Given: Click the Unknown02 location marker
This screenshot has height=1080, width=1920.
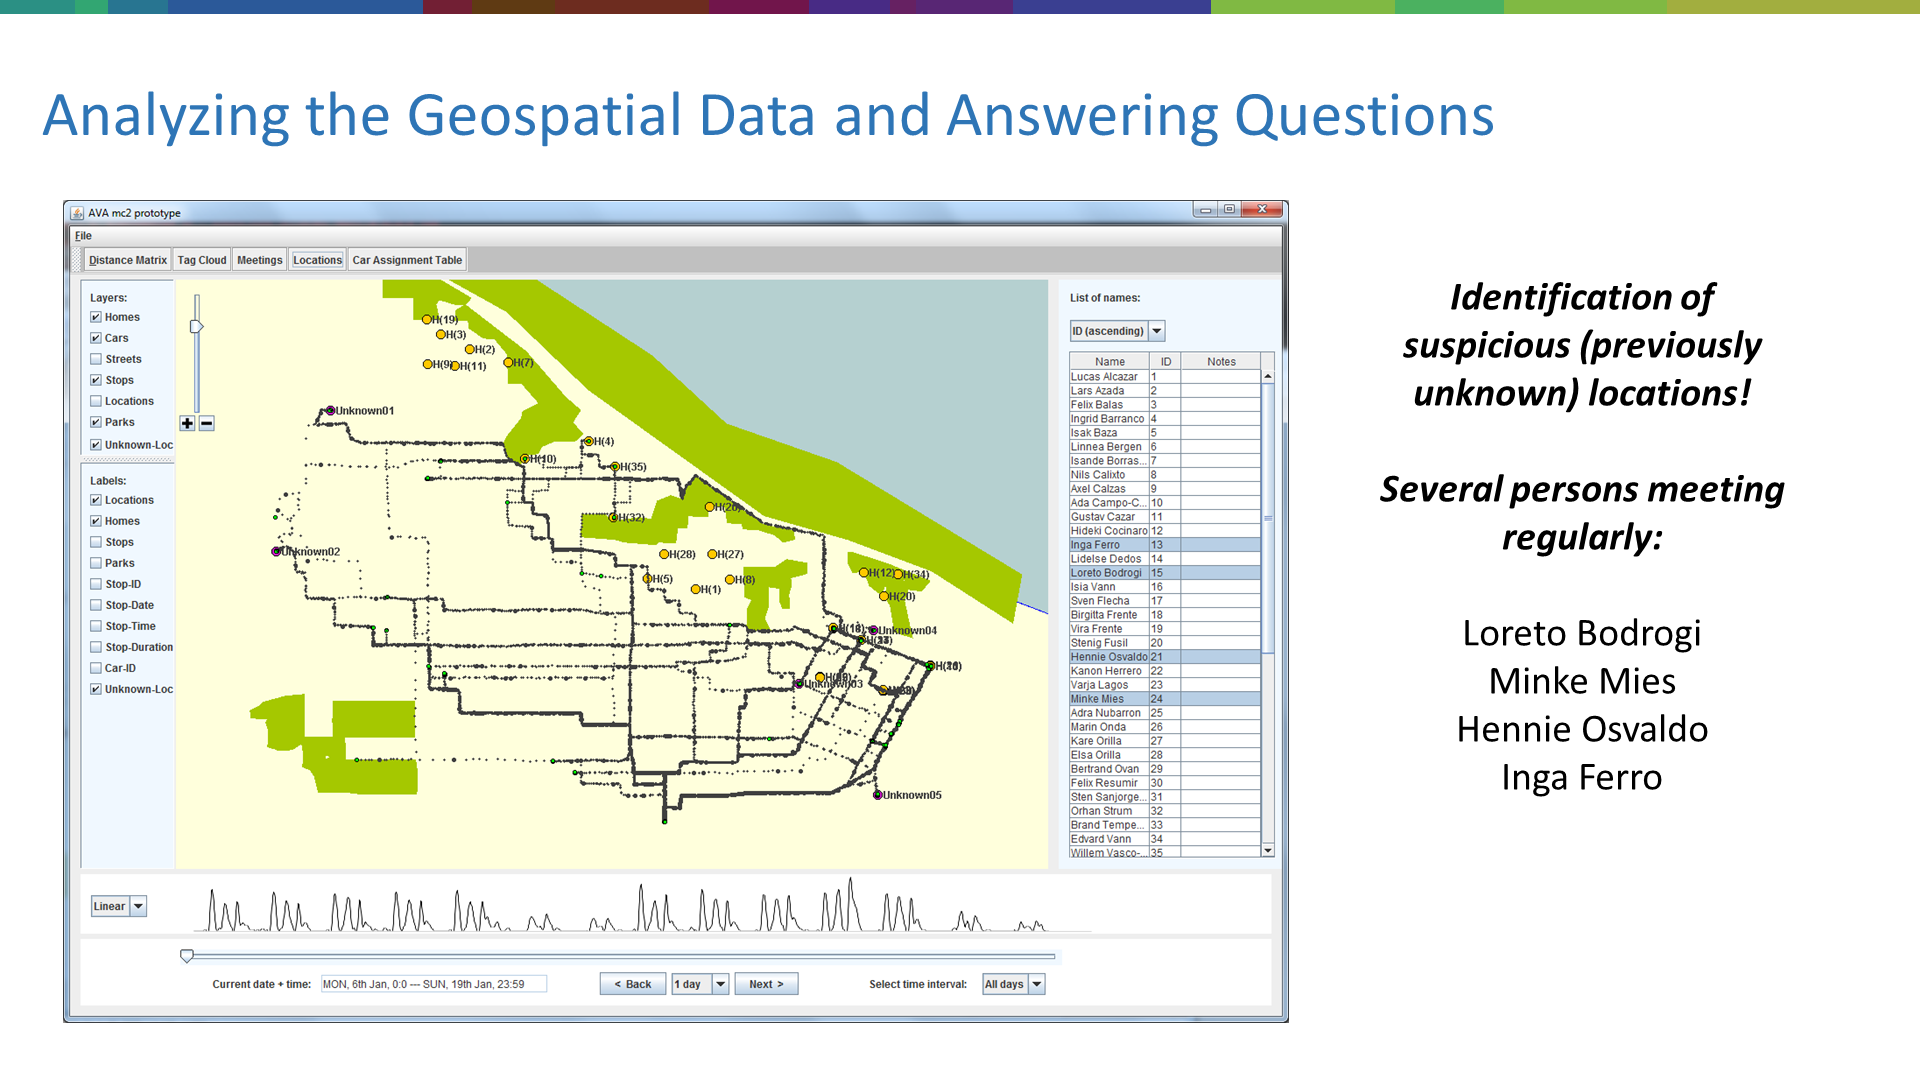Looking at the screenshot, I should (x=276, y=552).
